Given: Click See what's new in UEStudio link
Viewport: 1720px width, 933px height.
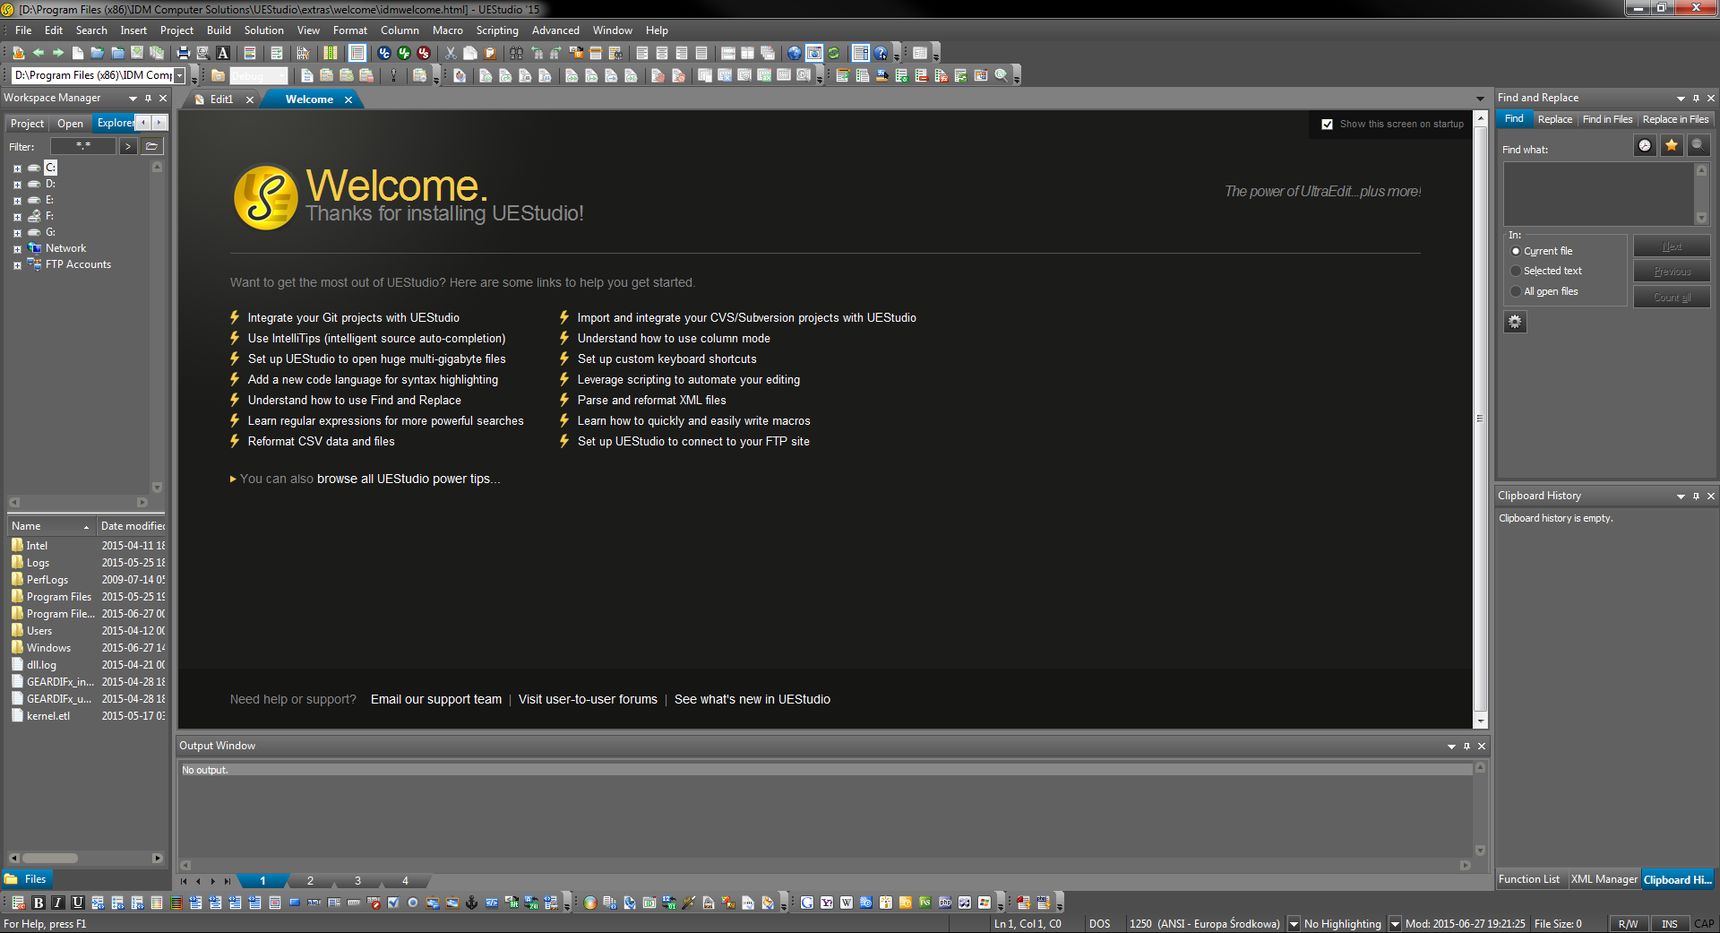Looking at the screenshot, I should point(752,699).
